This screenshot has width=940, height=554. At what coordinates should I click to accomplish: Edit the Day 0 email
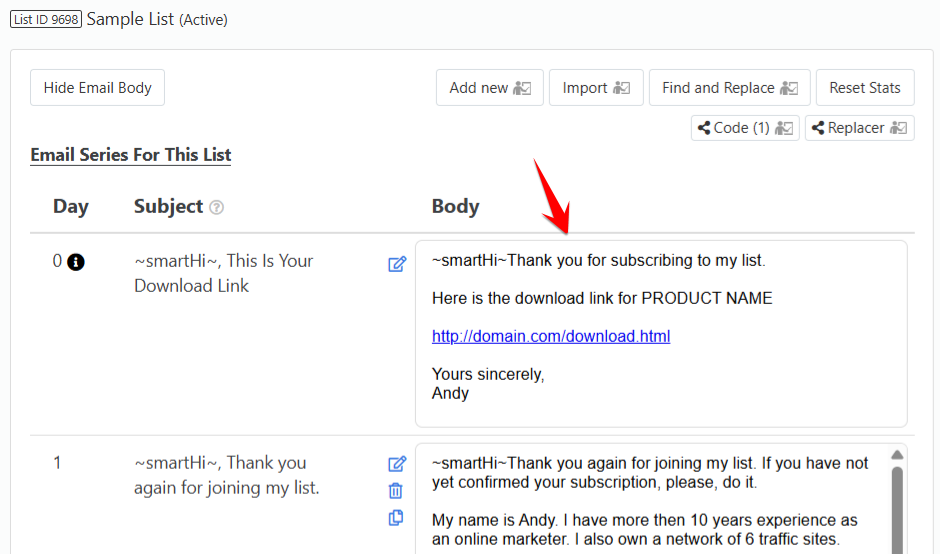click(397, 264)
